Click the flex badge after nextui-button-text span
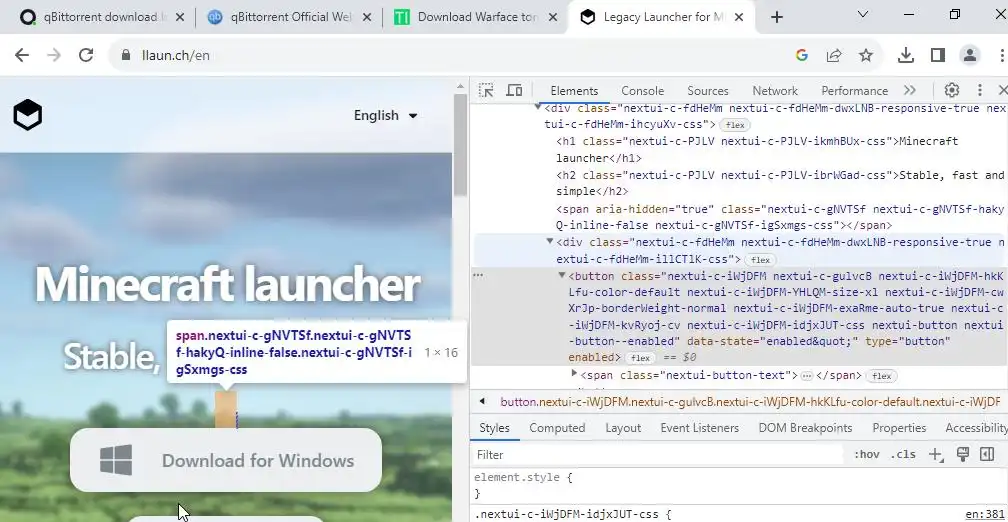Viewport: 1008px width, 522px height. 881,376
